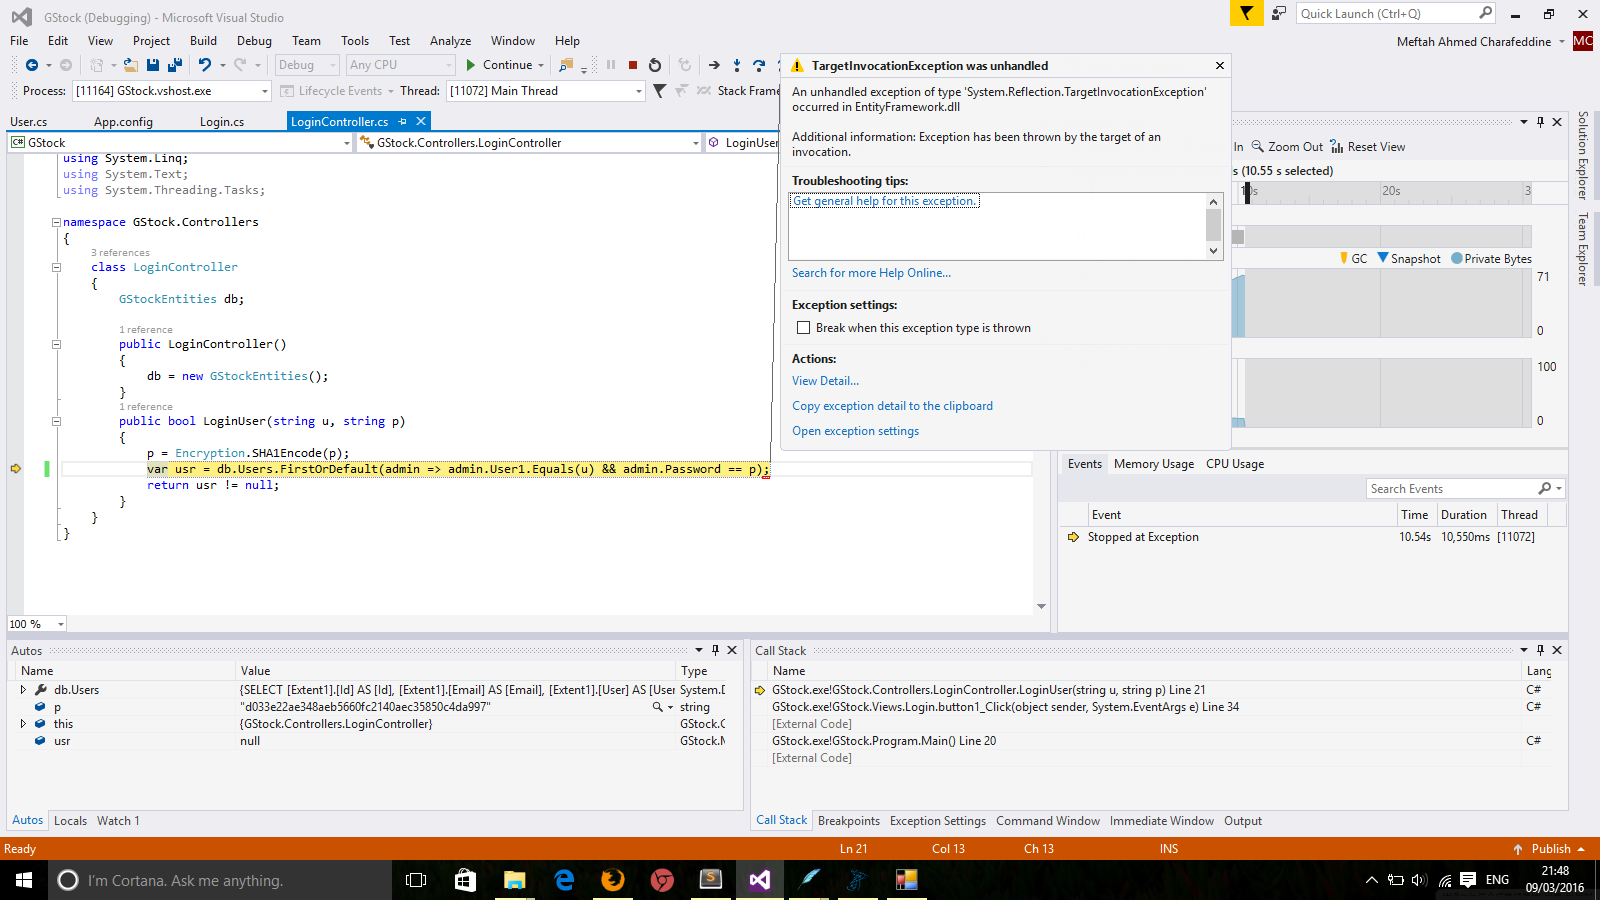Open Task View from the taskbar
This screenshot has width=1600, height=900.
pyautogui.click(x=416, y=880)
